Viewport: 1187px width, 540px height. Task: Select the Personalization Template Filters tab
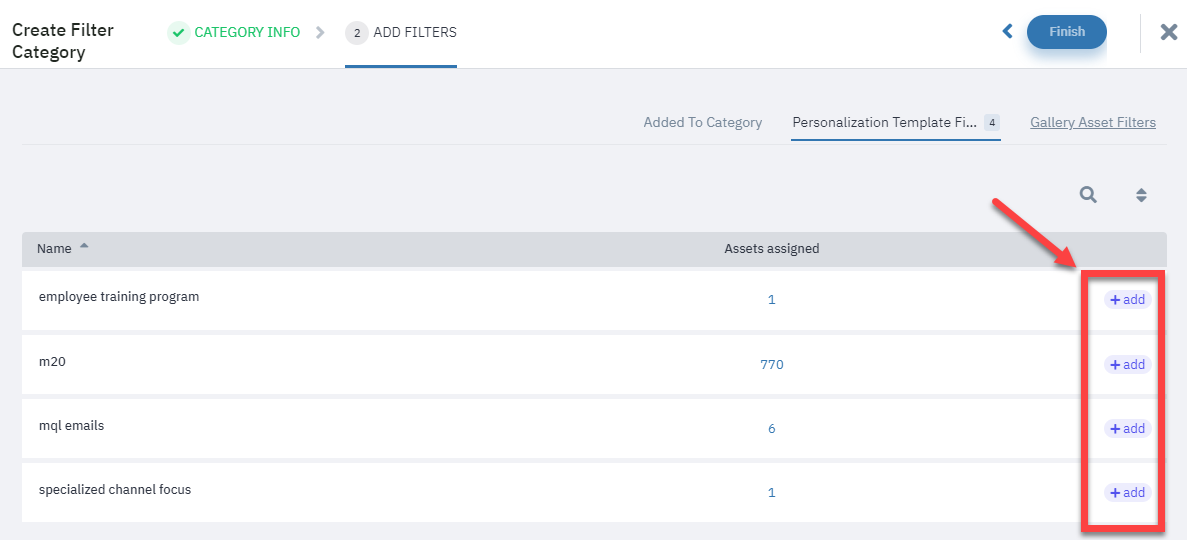click(896, 123)
